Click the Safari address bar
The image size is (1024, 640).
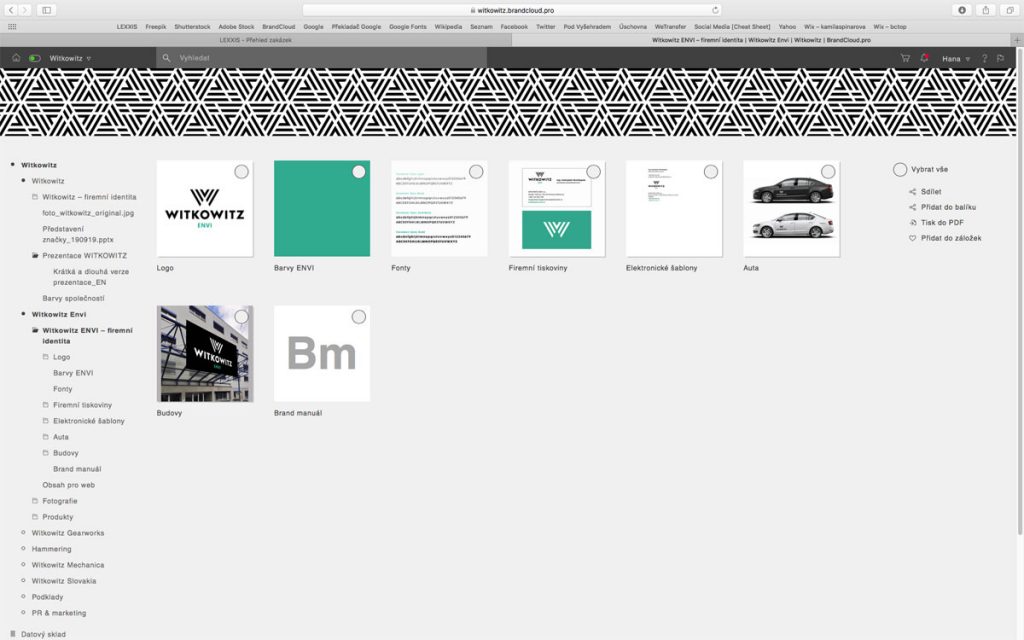(512, 10)
